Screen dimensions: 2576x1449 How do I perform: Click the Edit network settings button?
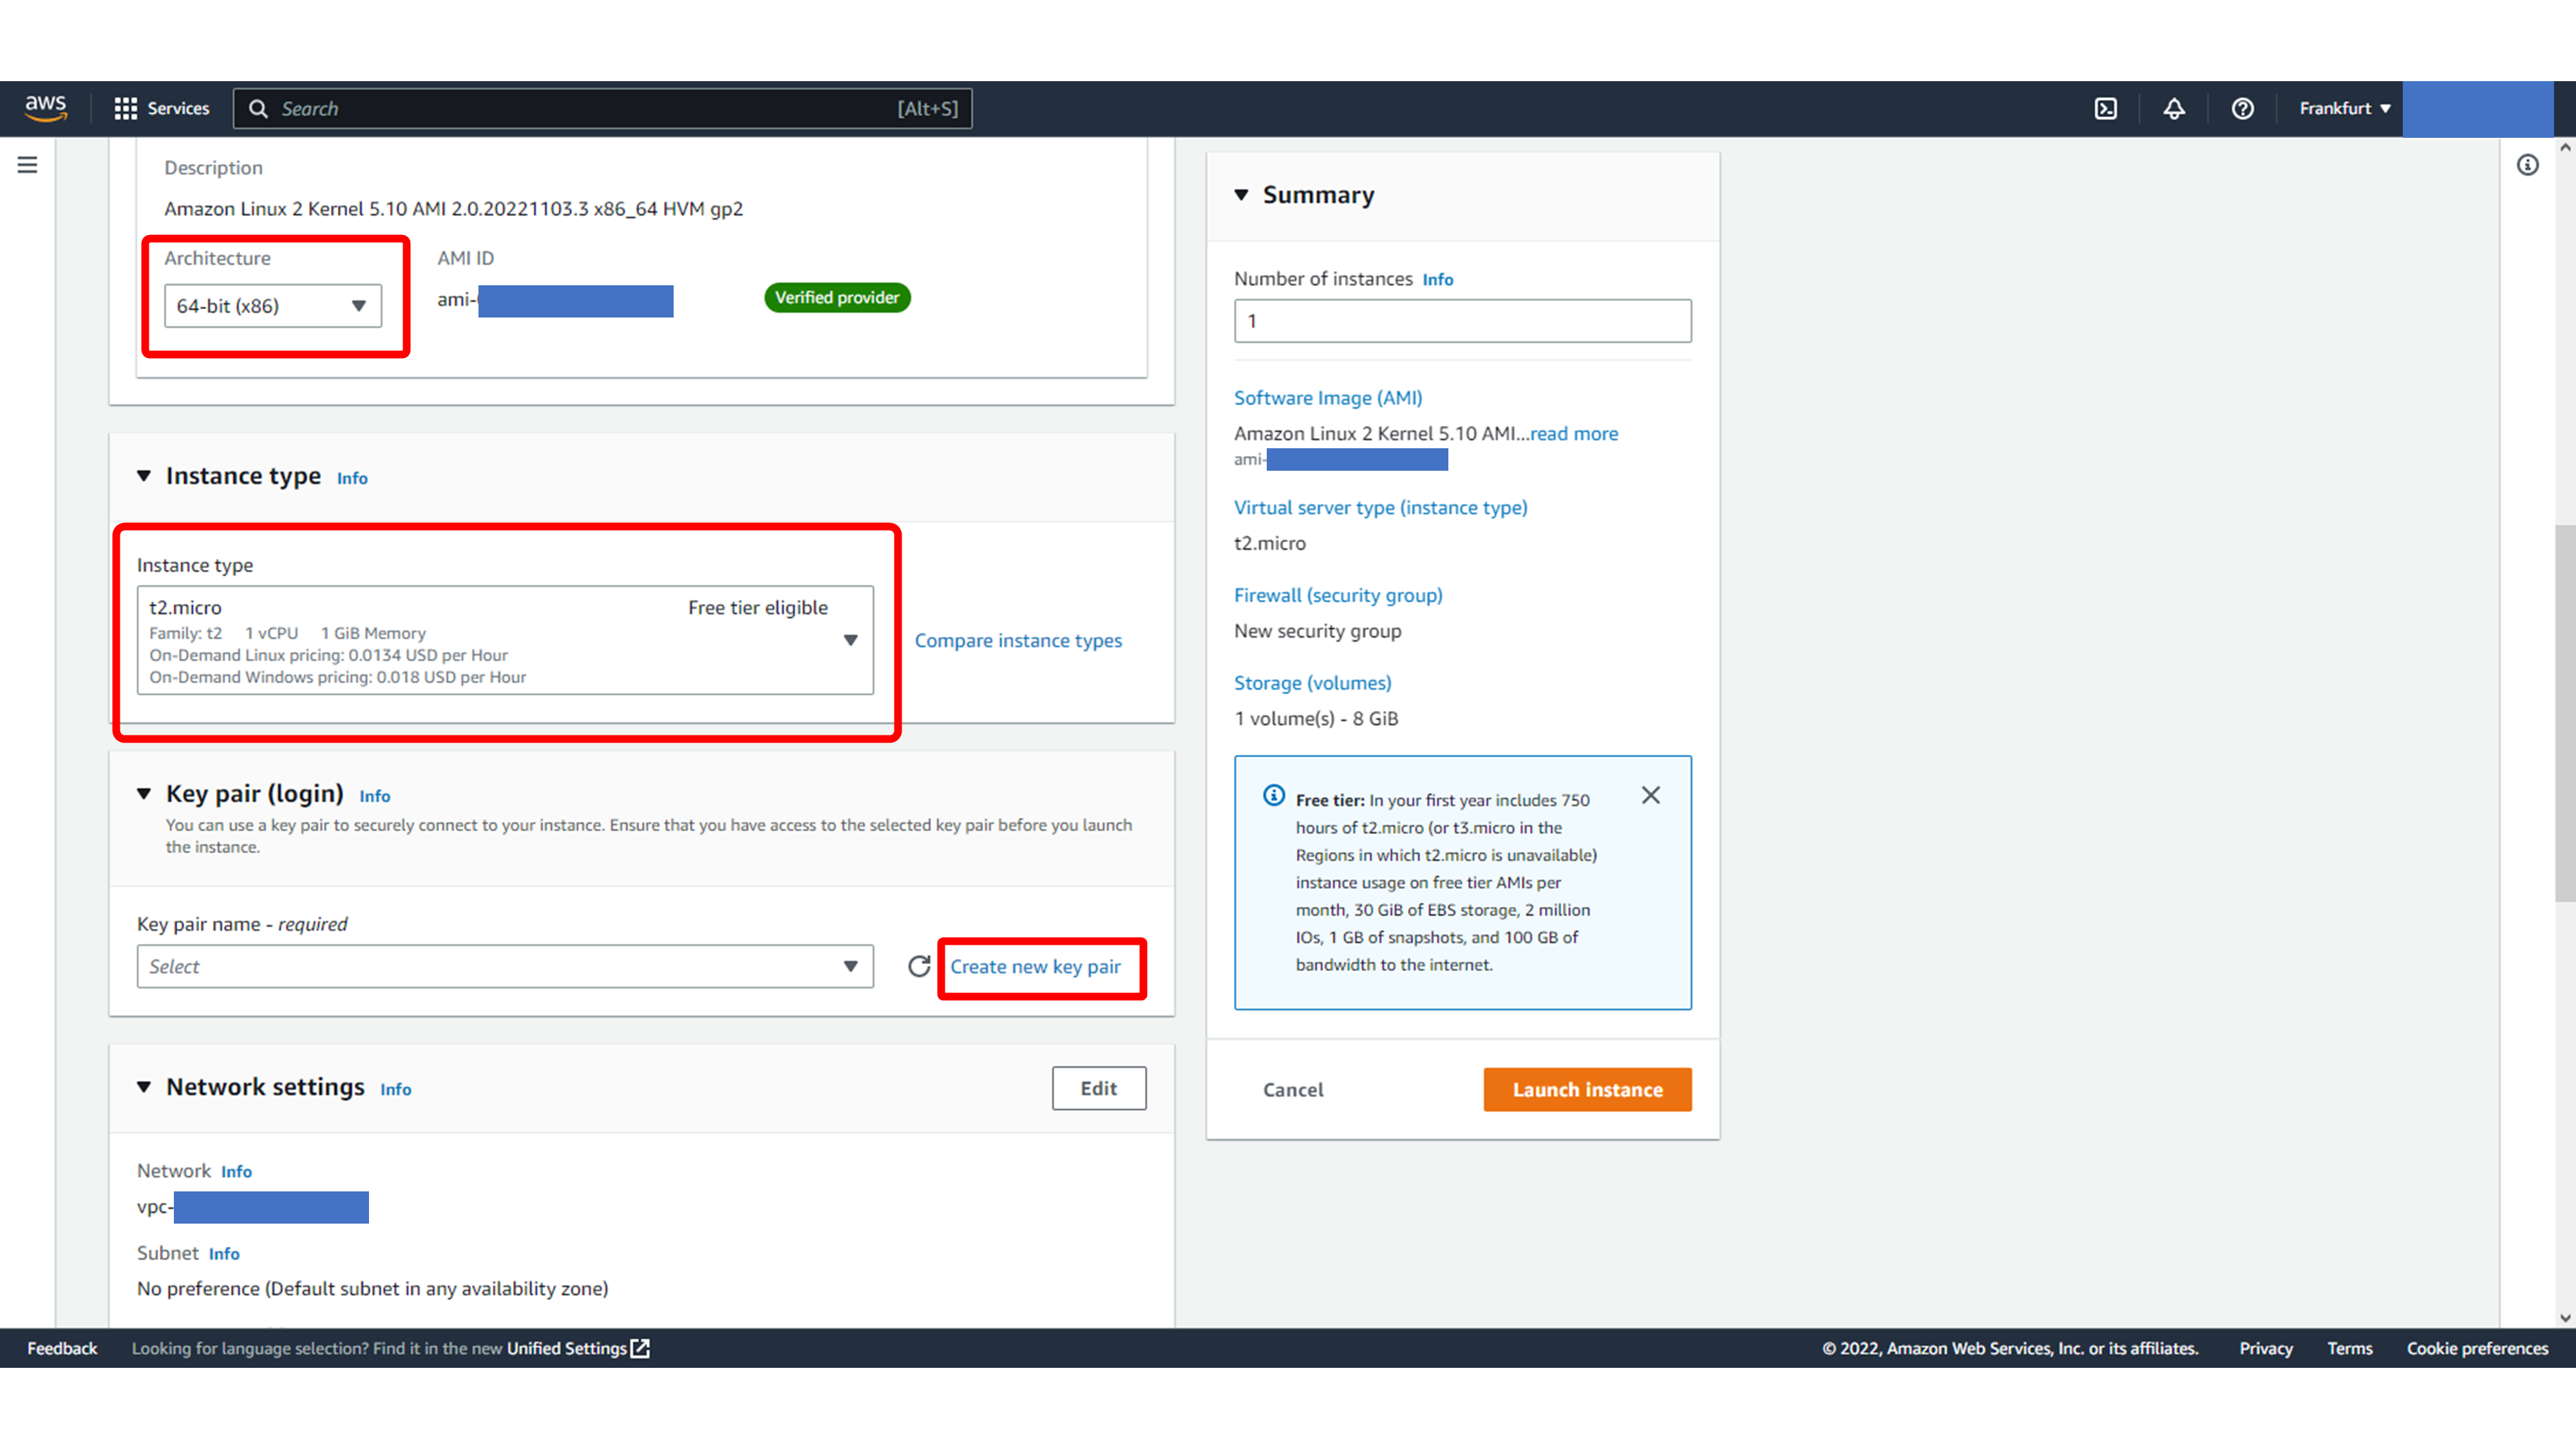coord(1098,1088)
